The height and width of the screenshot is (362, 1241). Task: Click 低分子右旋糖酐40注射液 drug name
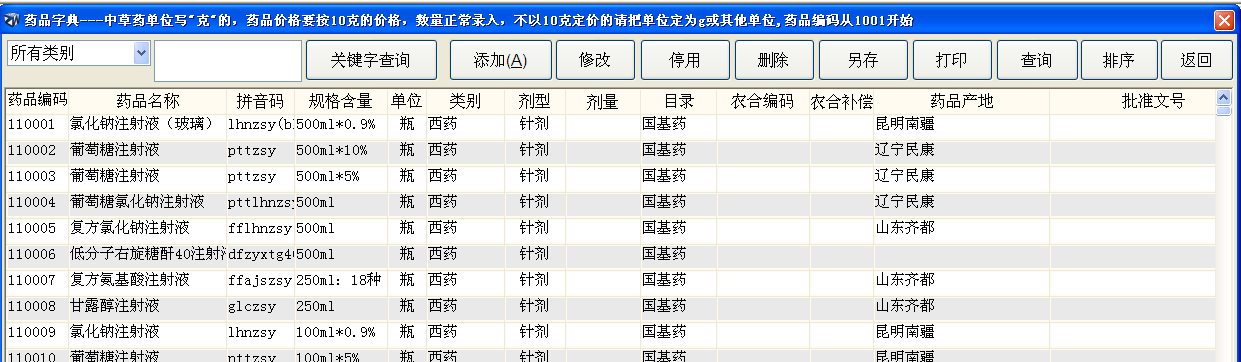point(147,254)
